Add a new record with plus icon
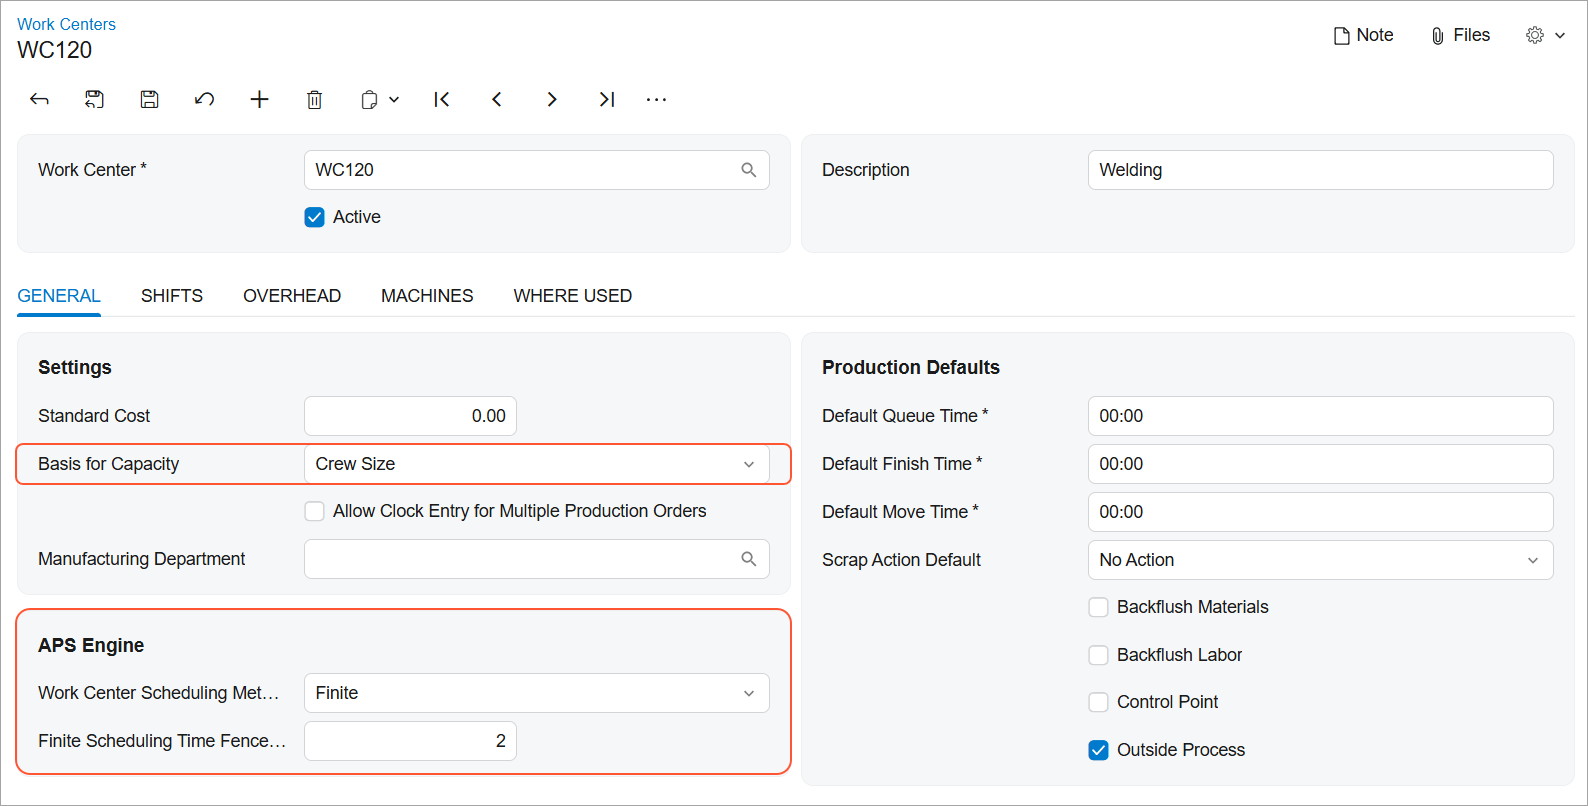This screenshot has width=1588, height=806. [259, 99]
